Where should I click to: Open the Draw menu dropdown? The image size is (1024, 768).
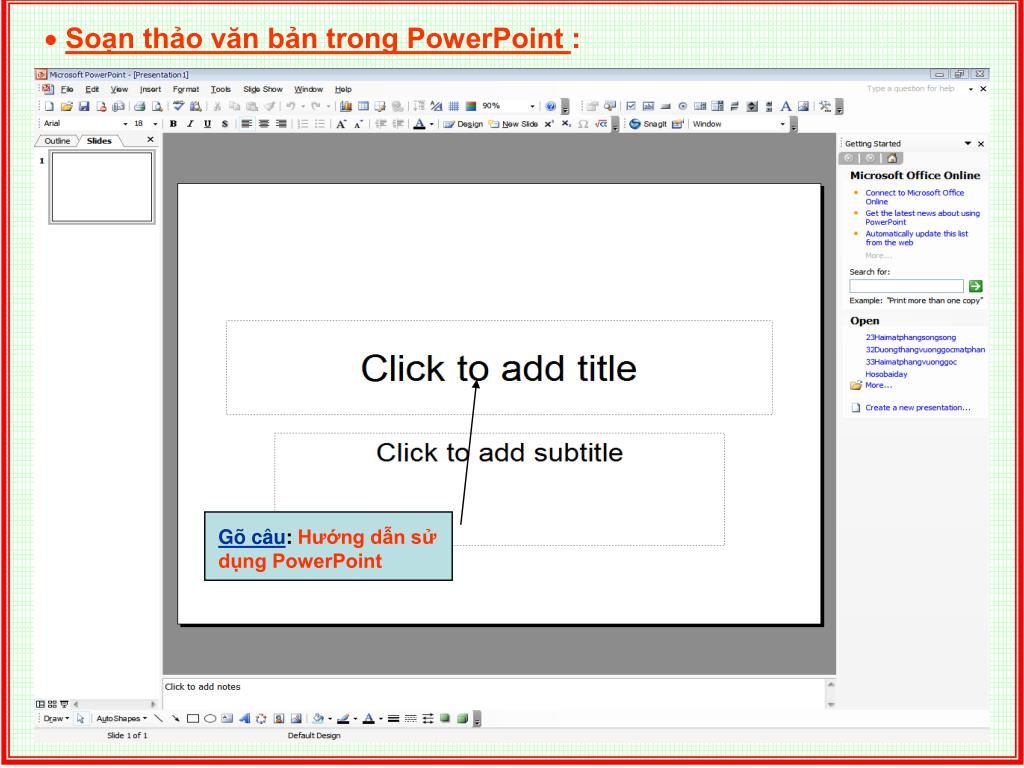click(x=56, y=718)
